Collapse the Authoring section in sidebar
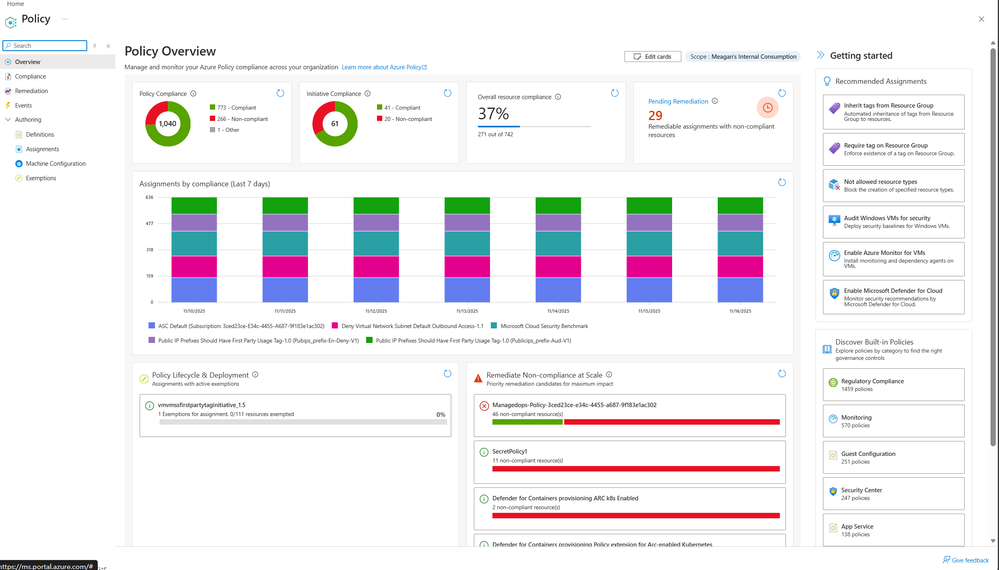Screen dimensions: 999x570 tap(8, 120)
